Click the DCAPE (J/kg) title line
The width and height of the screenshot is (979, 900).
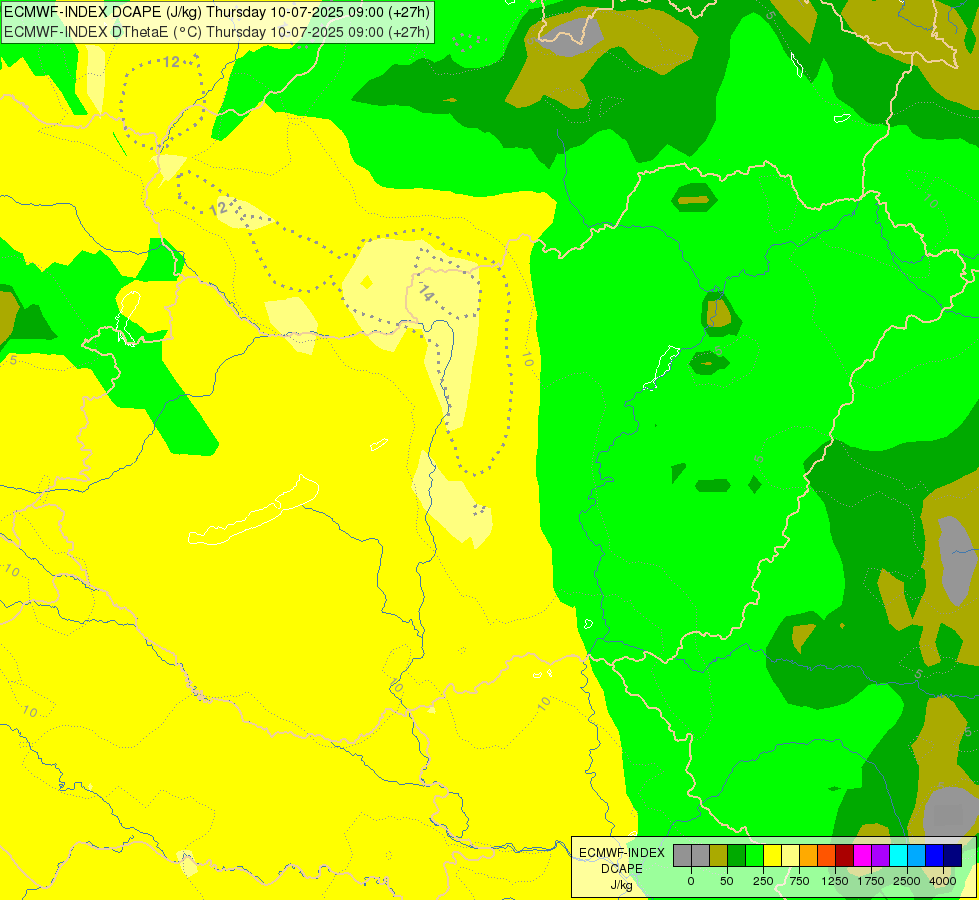pos(217,12)
